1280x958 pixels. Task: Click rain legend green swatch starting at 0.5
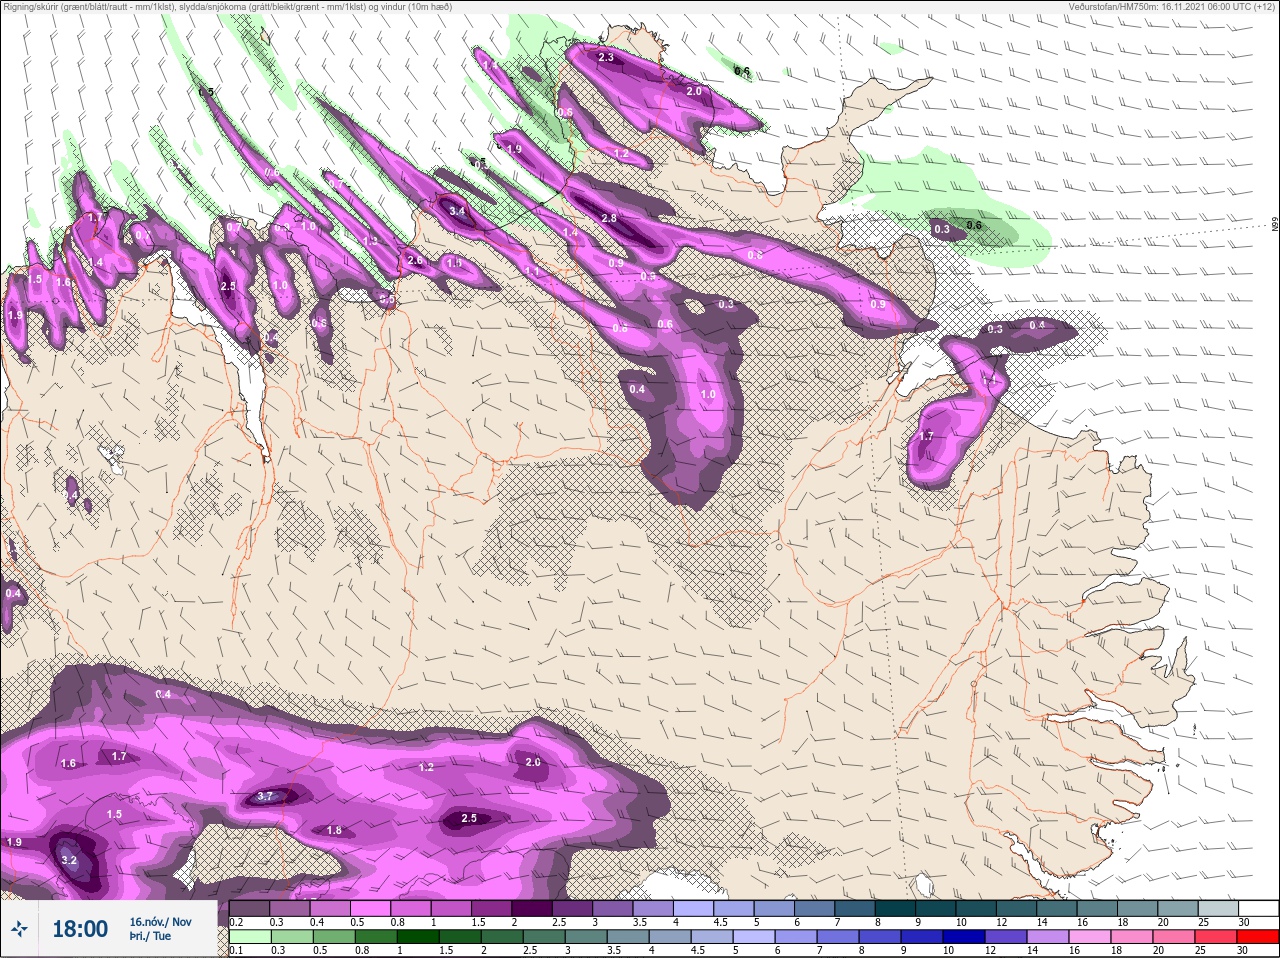[333, 937]
